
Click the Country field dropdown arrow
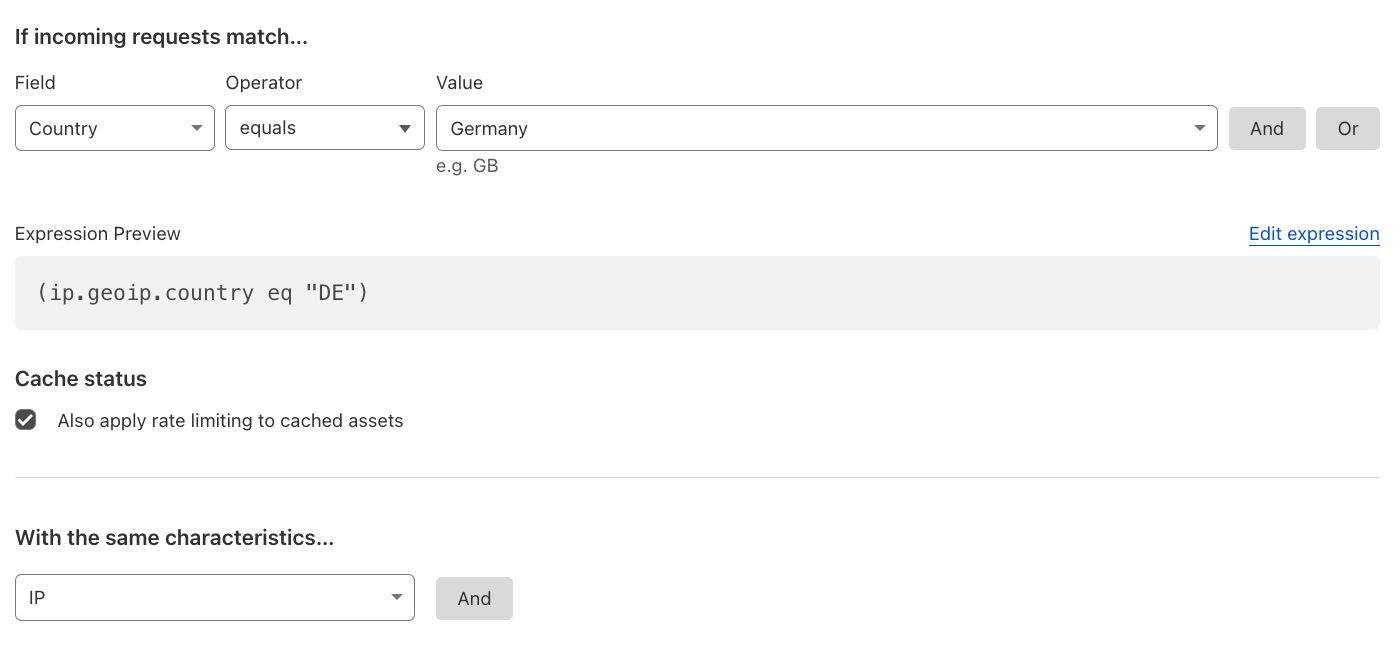196,129
